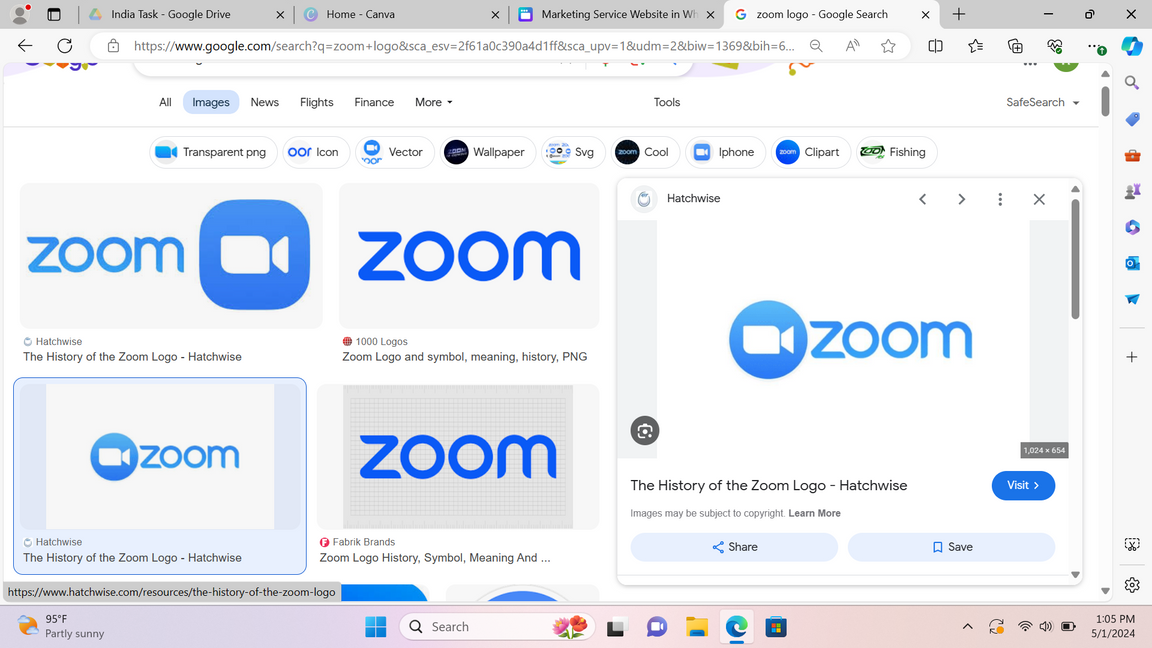The image size is (1152, 648).
Task: Open the Favorites list icon
Action: click(x=976, y=46)
